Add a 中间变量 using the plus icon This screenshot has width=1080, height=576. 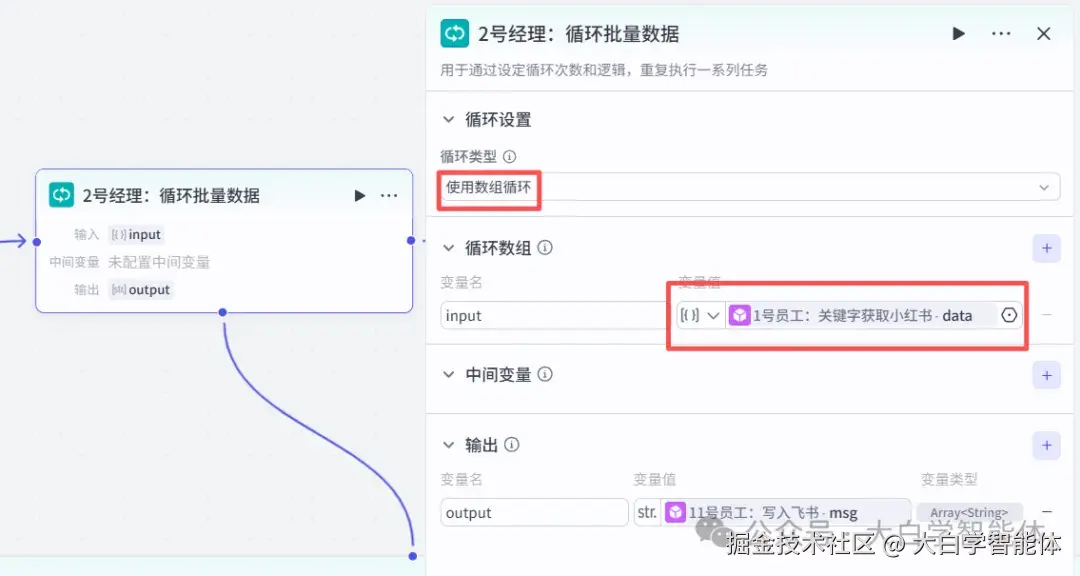click(1046, 375)
